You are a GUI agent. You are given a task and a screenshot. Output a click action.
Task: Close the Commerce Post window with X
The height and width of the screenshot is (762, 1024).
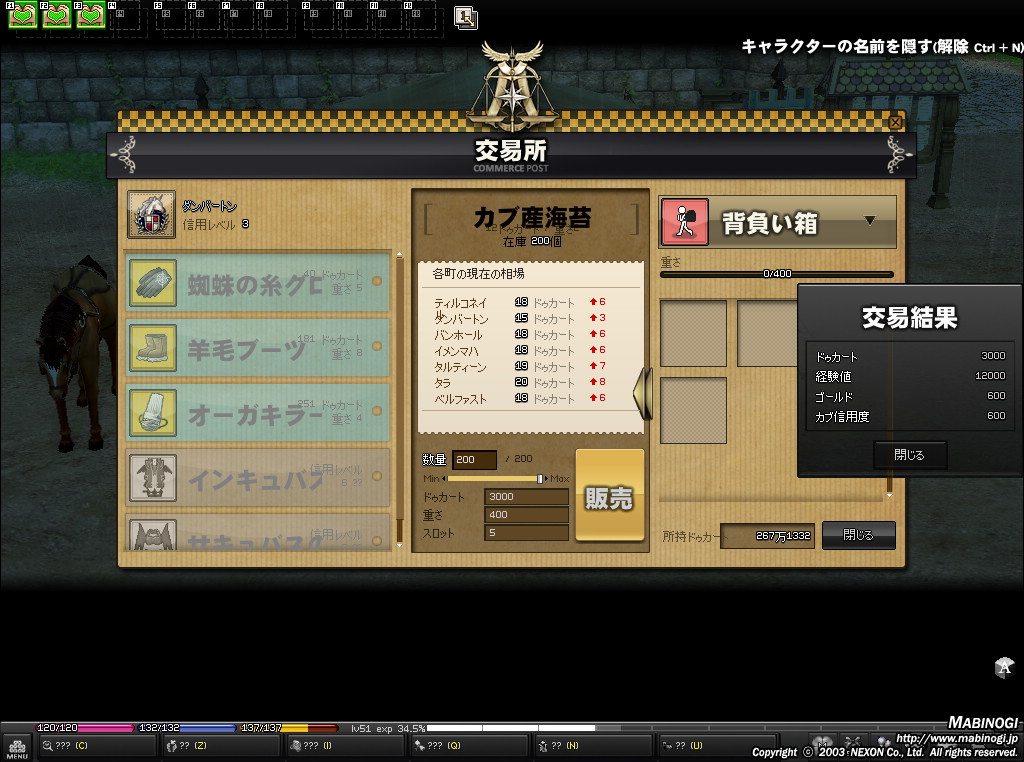[x=895, y=122]
